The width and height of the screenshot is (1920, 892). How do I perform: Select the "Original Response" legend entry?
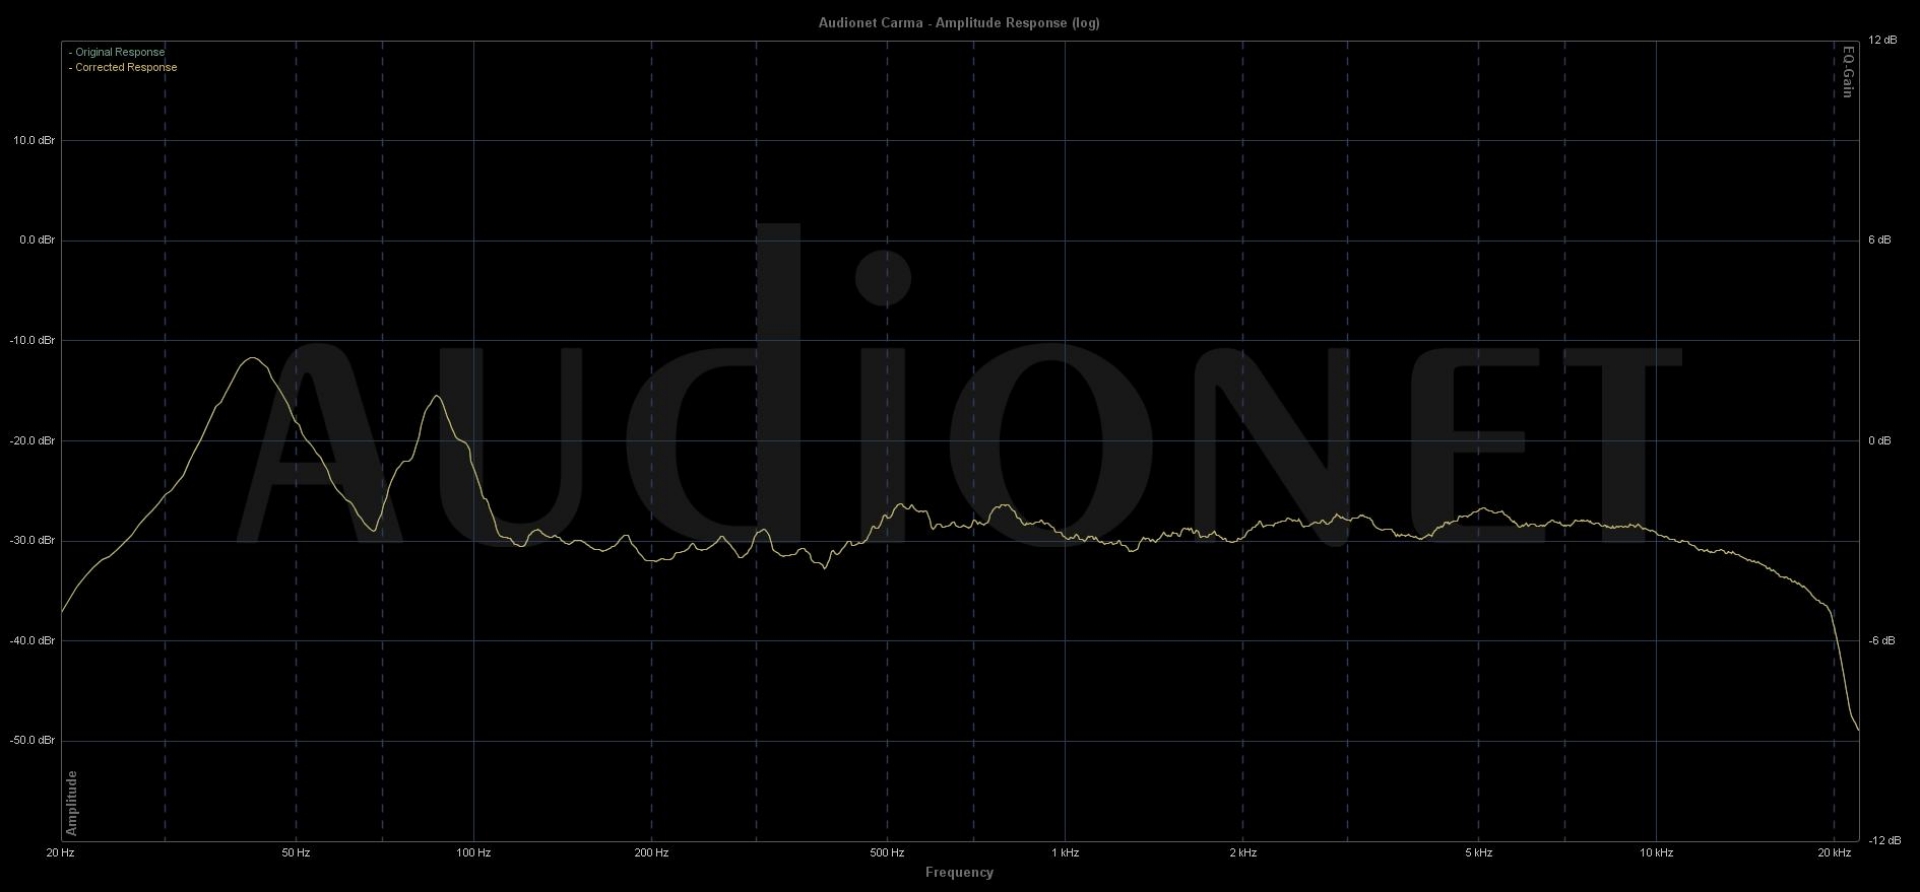[117, 52]
